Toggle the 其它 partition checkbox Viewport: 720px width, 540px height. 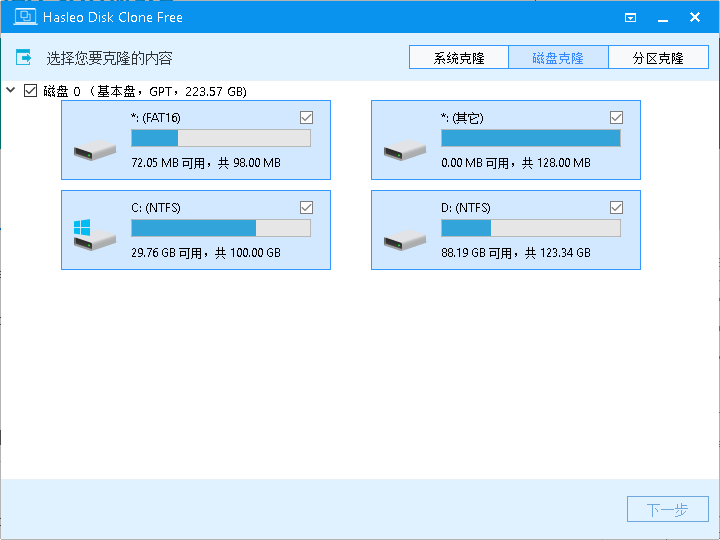[616, 118]
